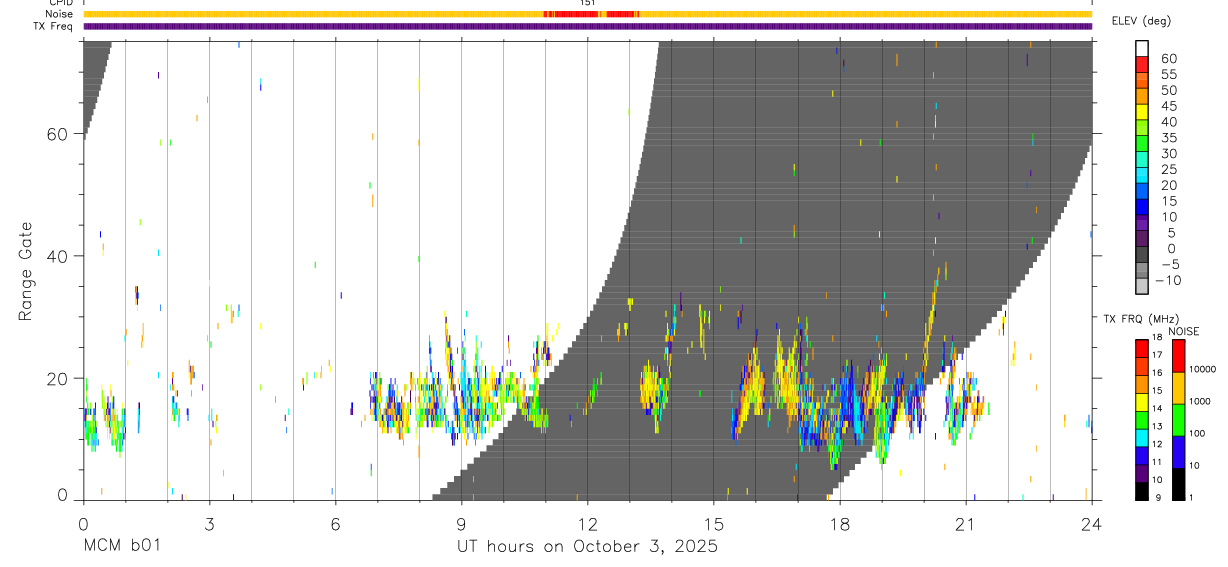Click the yellow 14–15 MHz segment of the TX FRQ colorbar
Screen dimensions: 1228x567
pyautogui.click(x=1142, y=401)
